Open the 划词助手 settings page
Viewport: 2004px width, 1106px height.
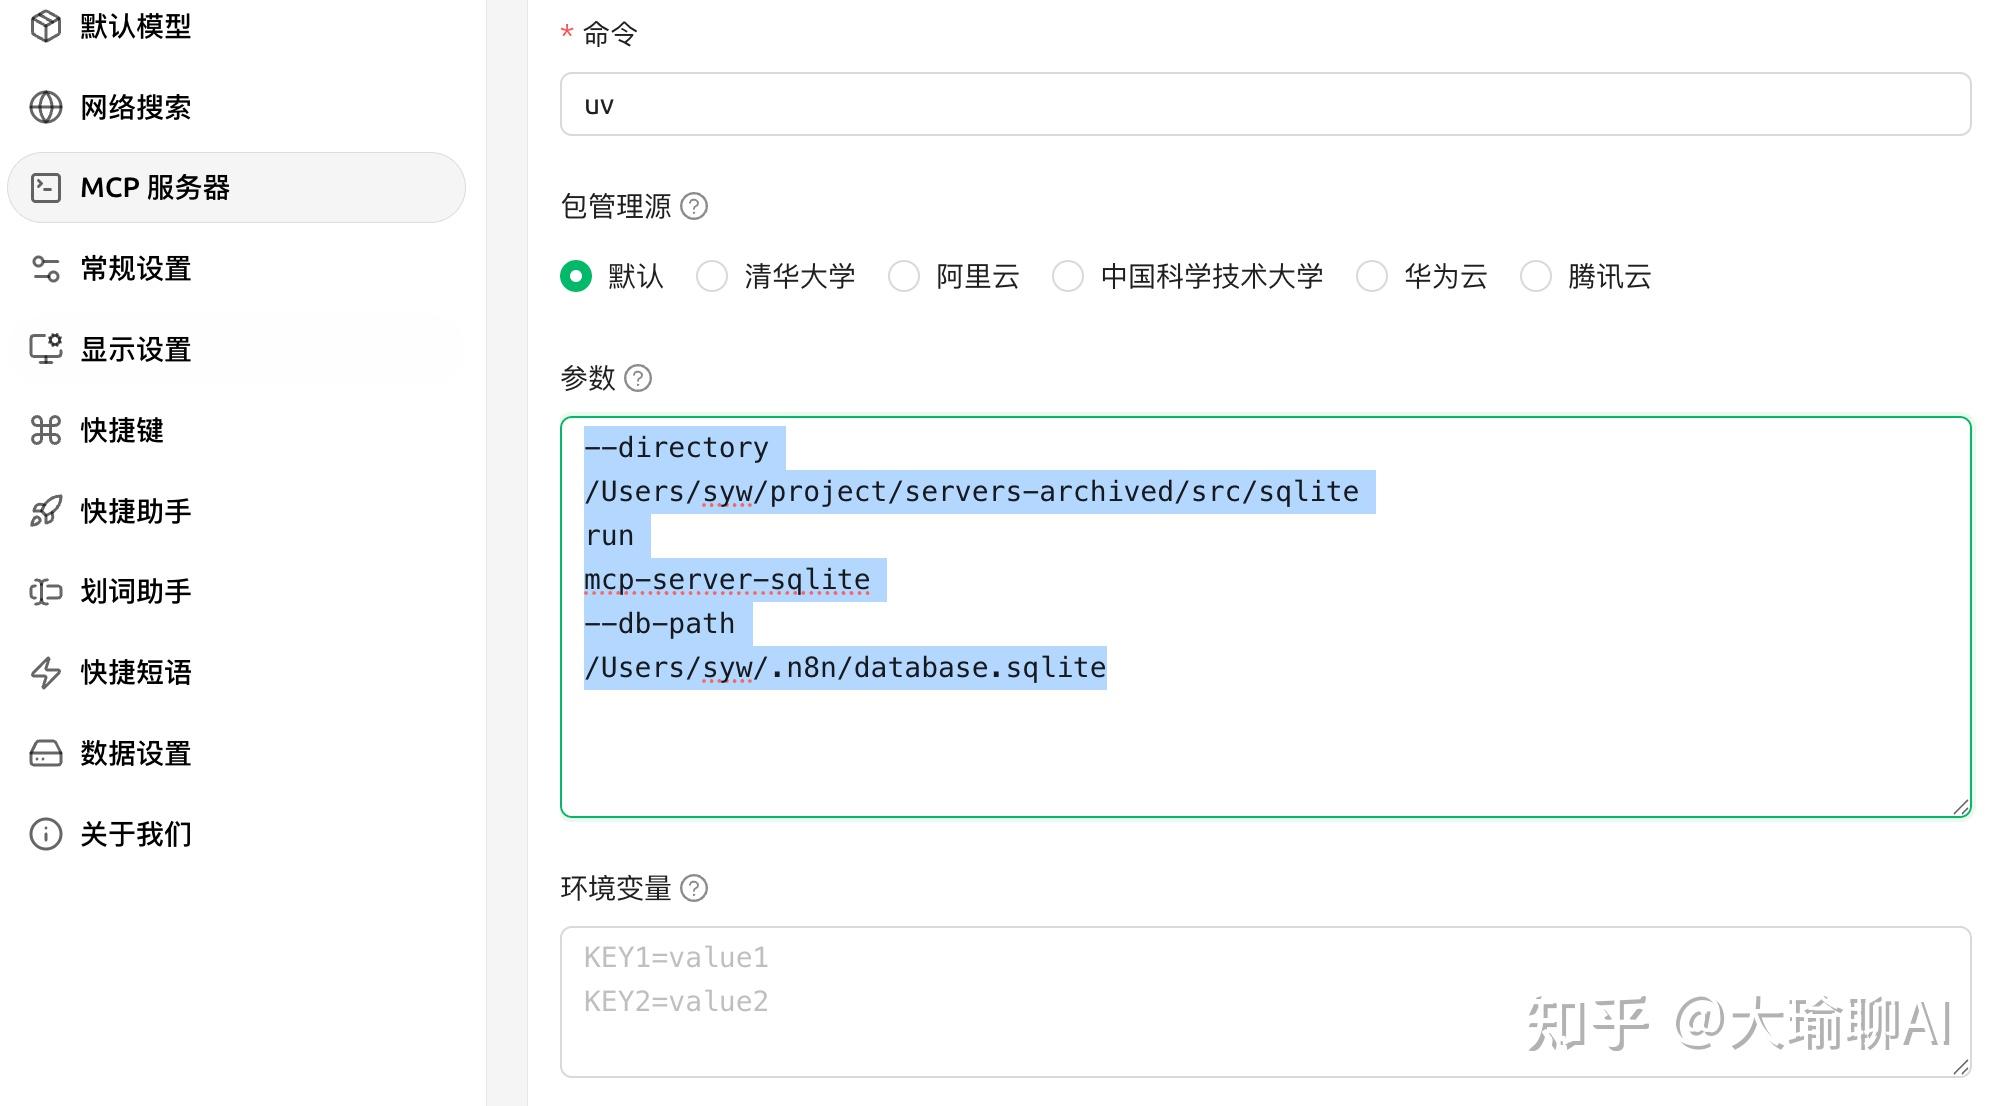(136, 591)
